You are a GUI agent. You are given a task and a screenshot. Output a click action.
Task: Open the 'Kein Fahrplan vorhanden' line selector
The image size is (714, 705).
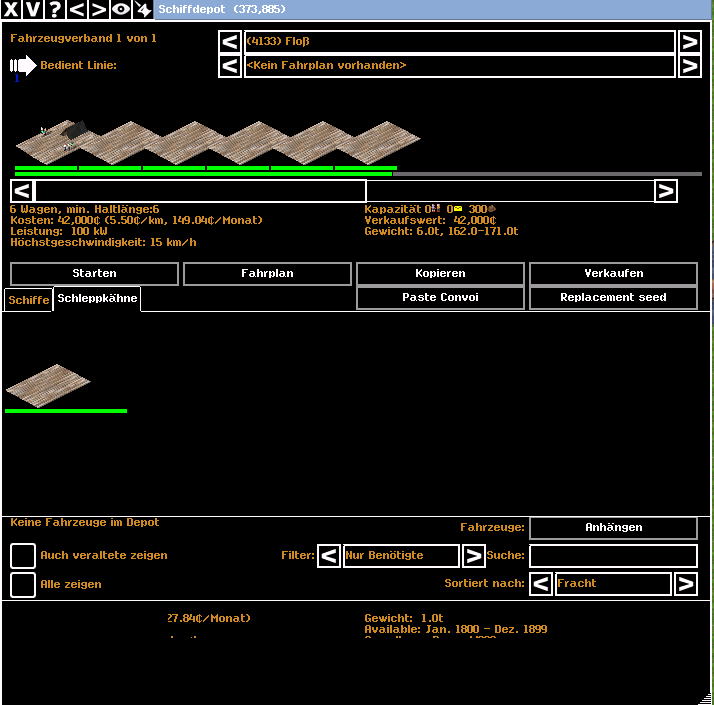pyautogui.click(x=459, y=66)
